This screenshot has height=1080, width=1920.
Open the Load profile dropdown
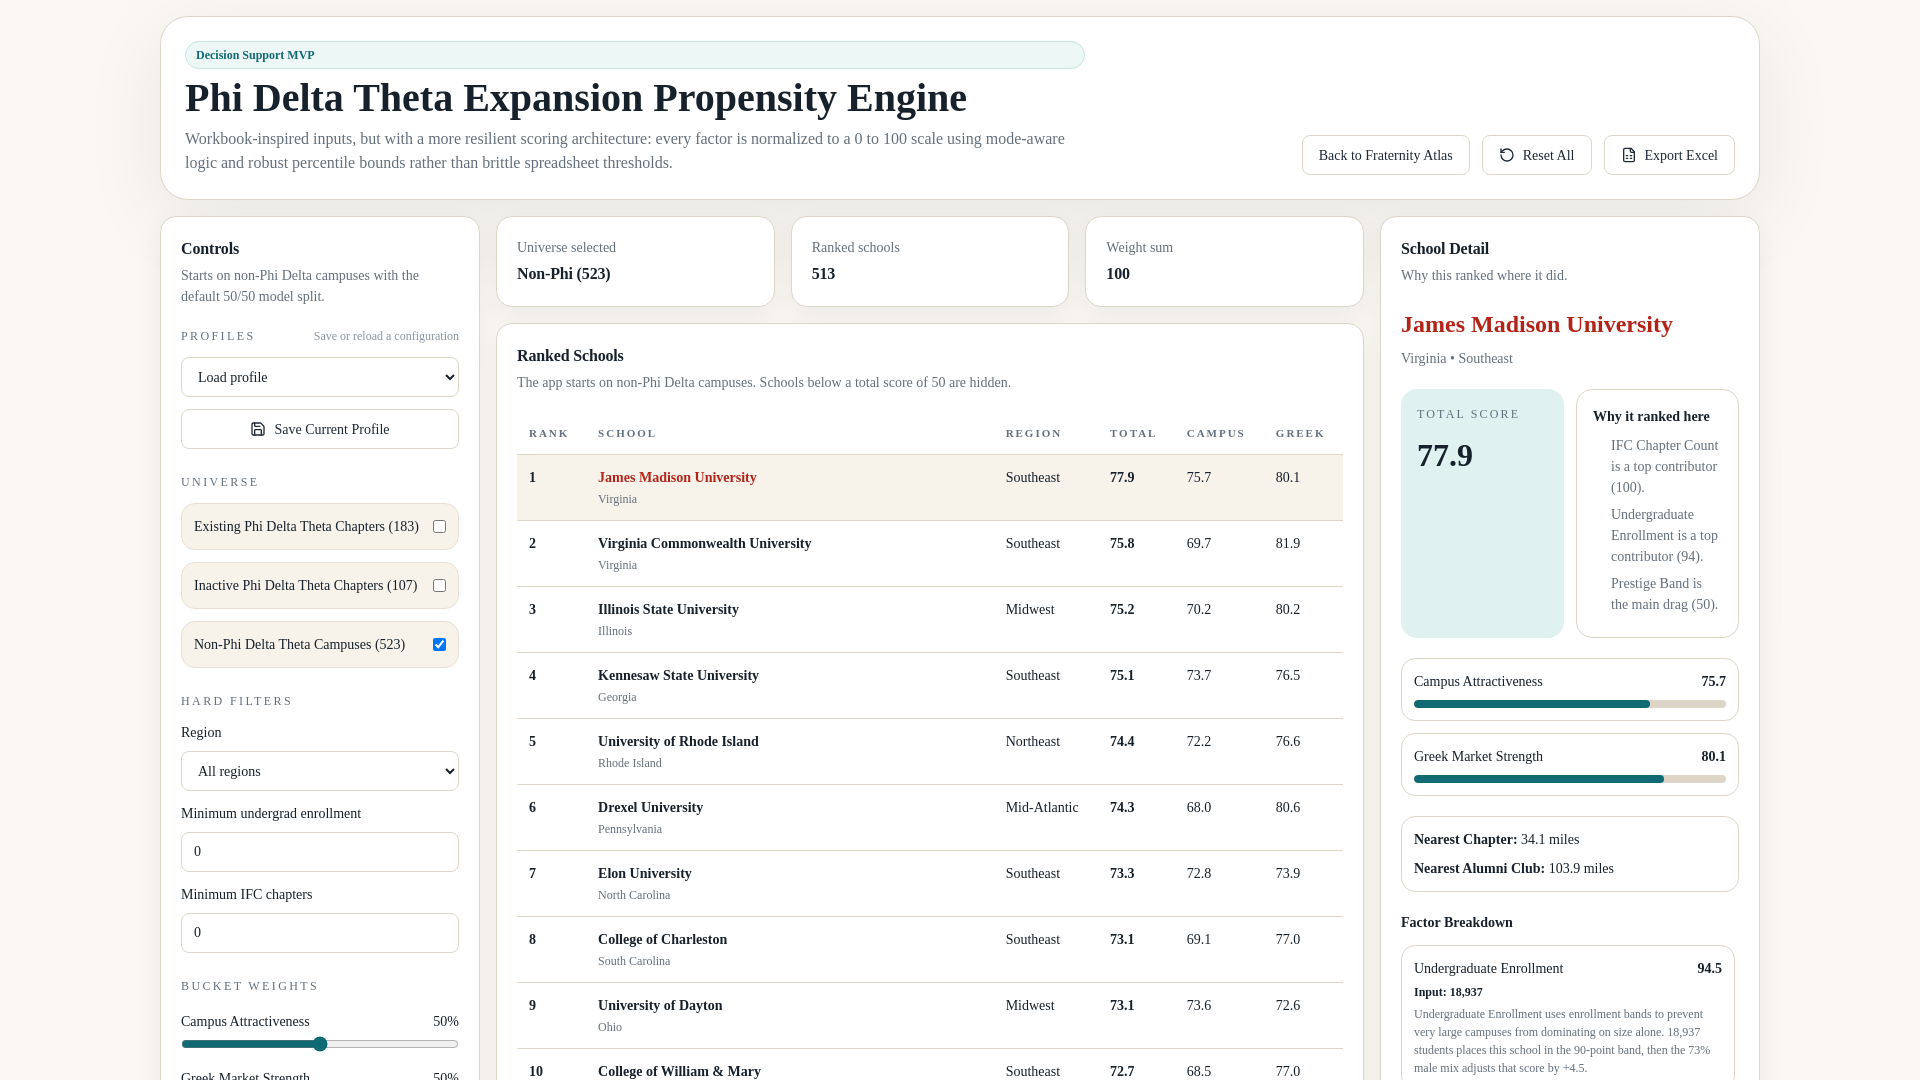tap(320, 377)
